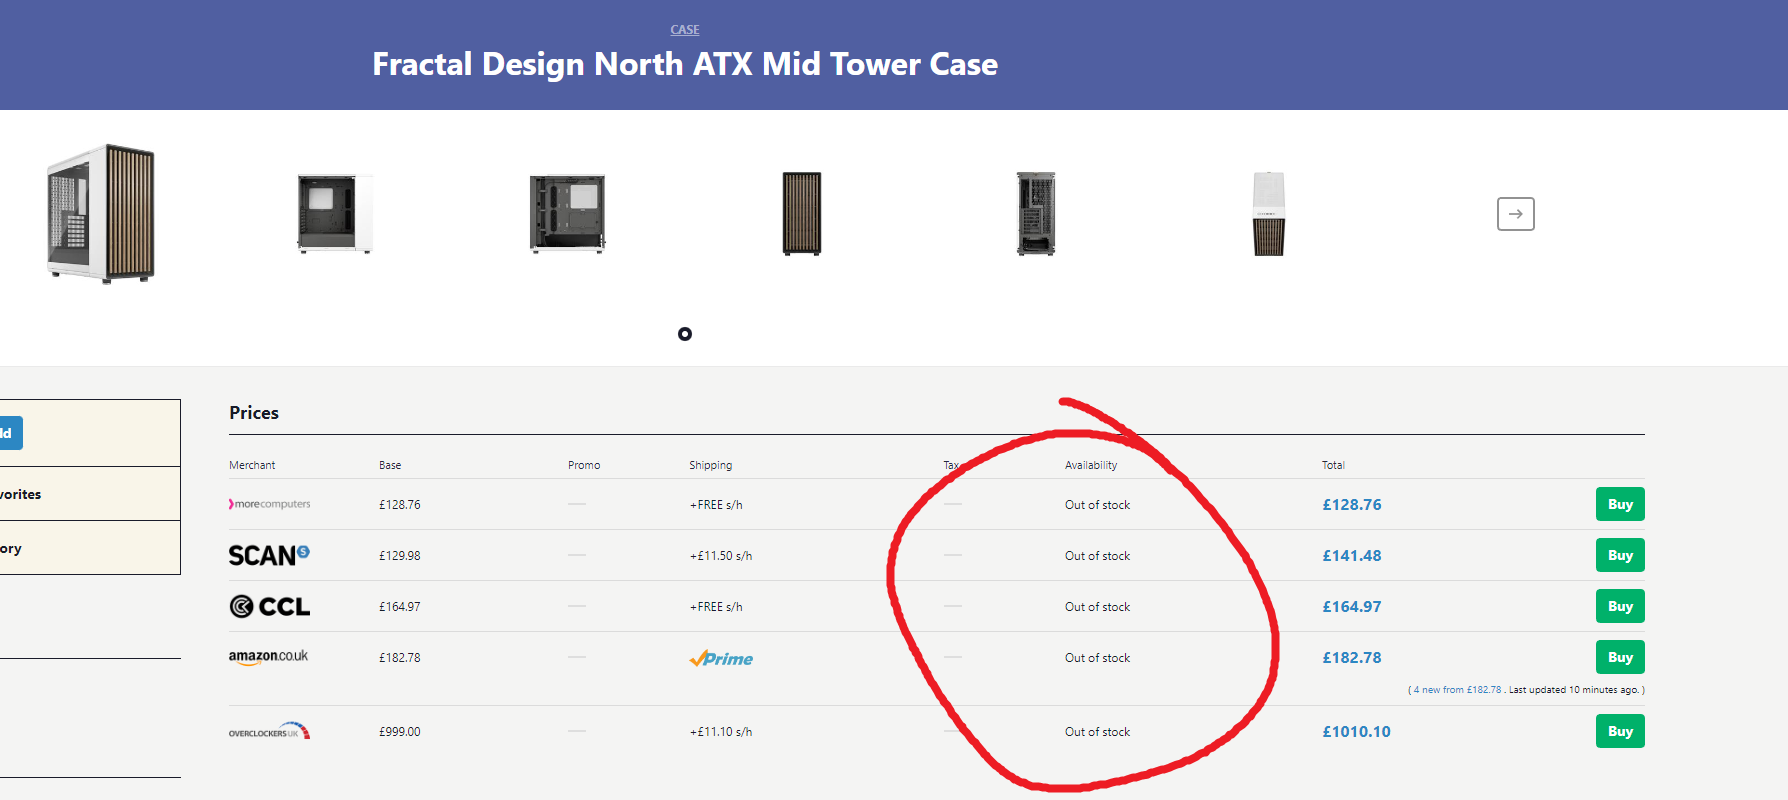Screen dimensions: 1788x800
Task: Click the £999.00 base price
Action: coord(400,732)
